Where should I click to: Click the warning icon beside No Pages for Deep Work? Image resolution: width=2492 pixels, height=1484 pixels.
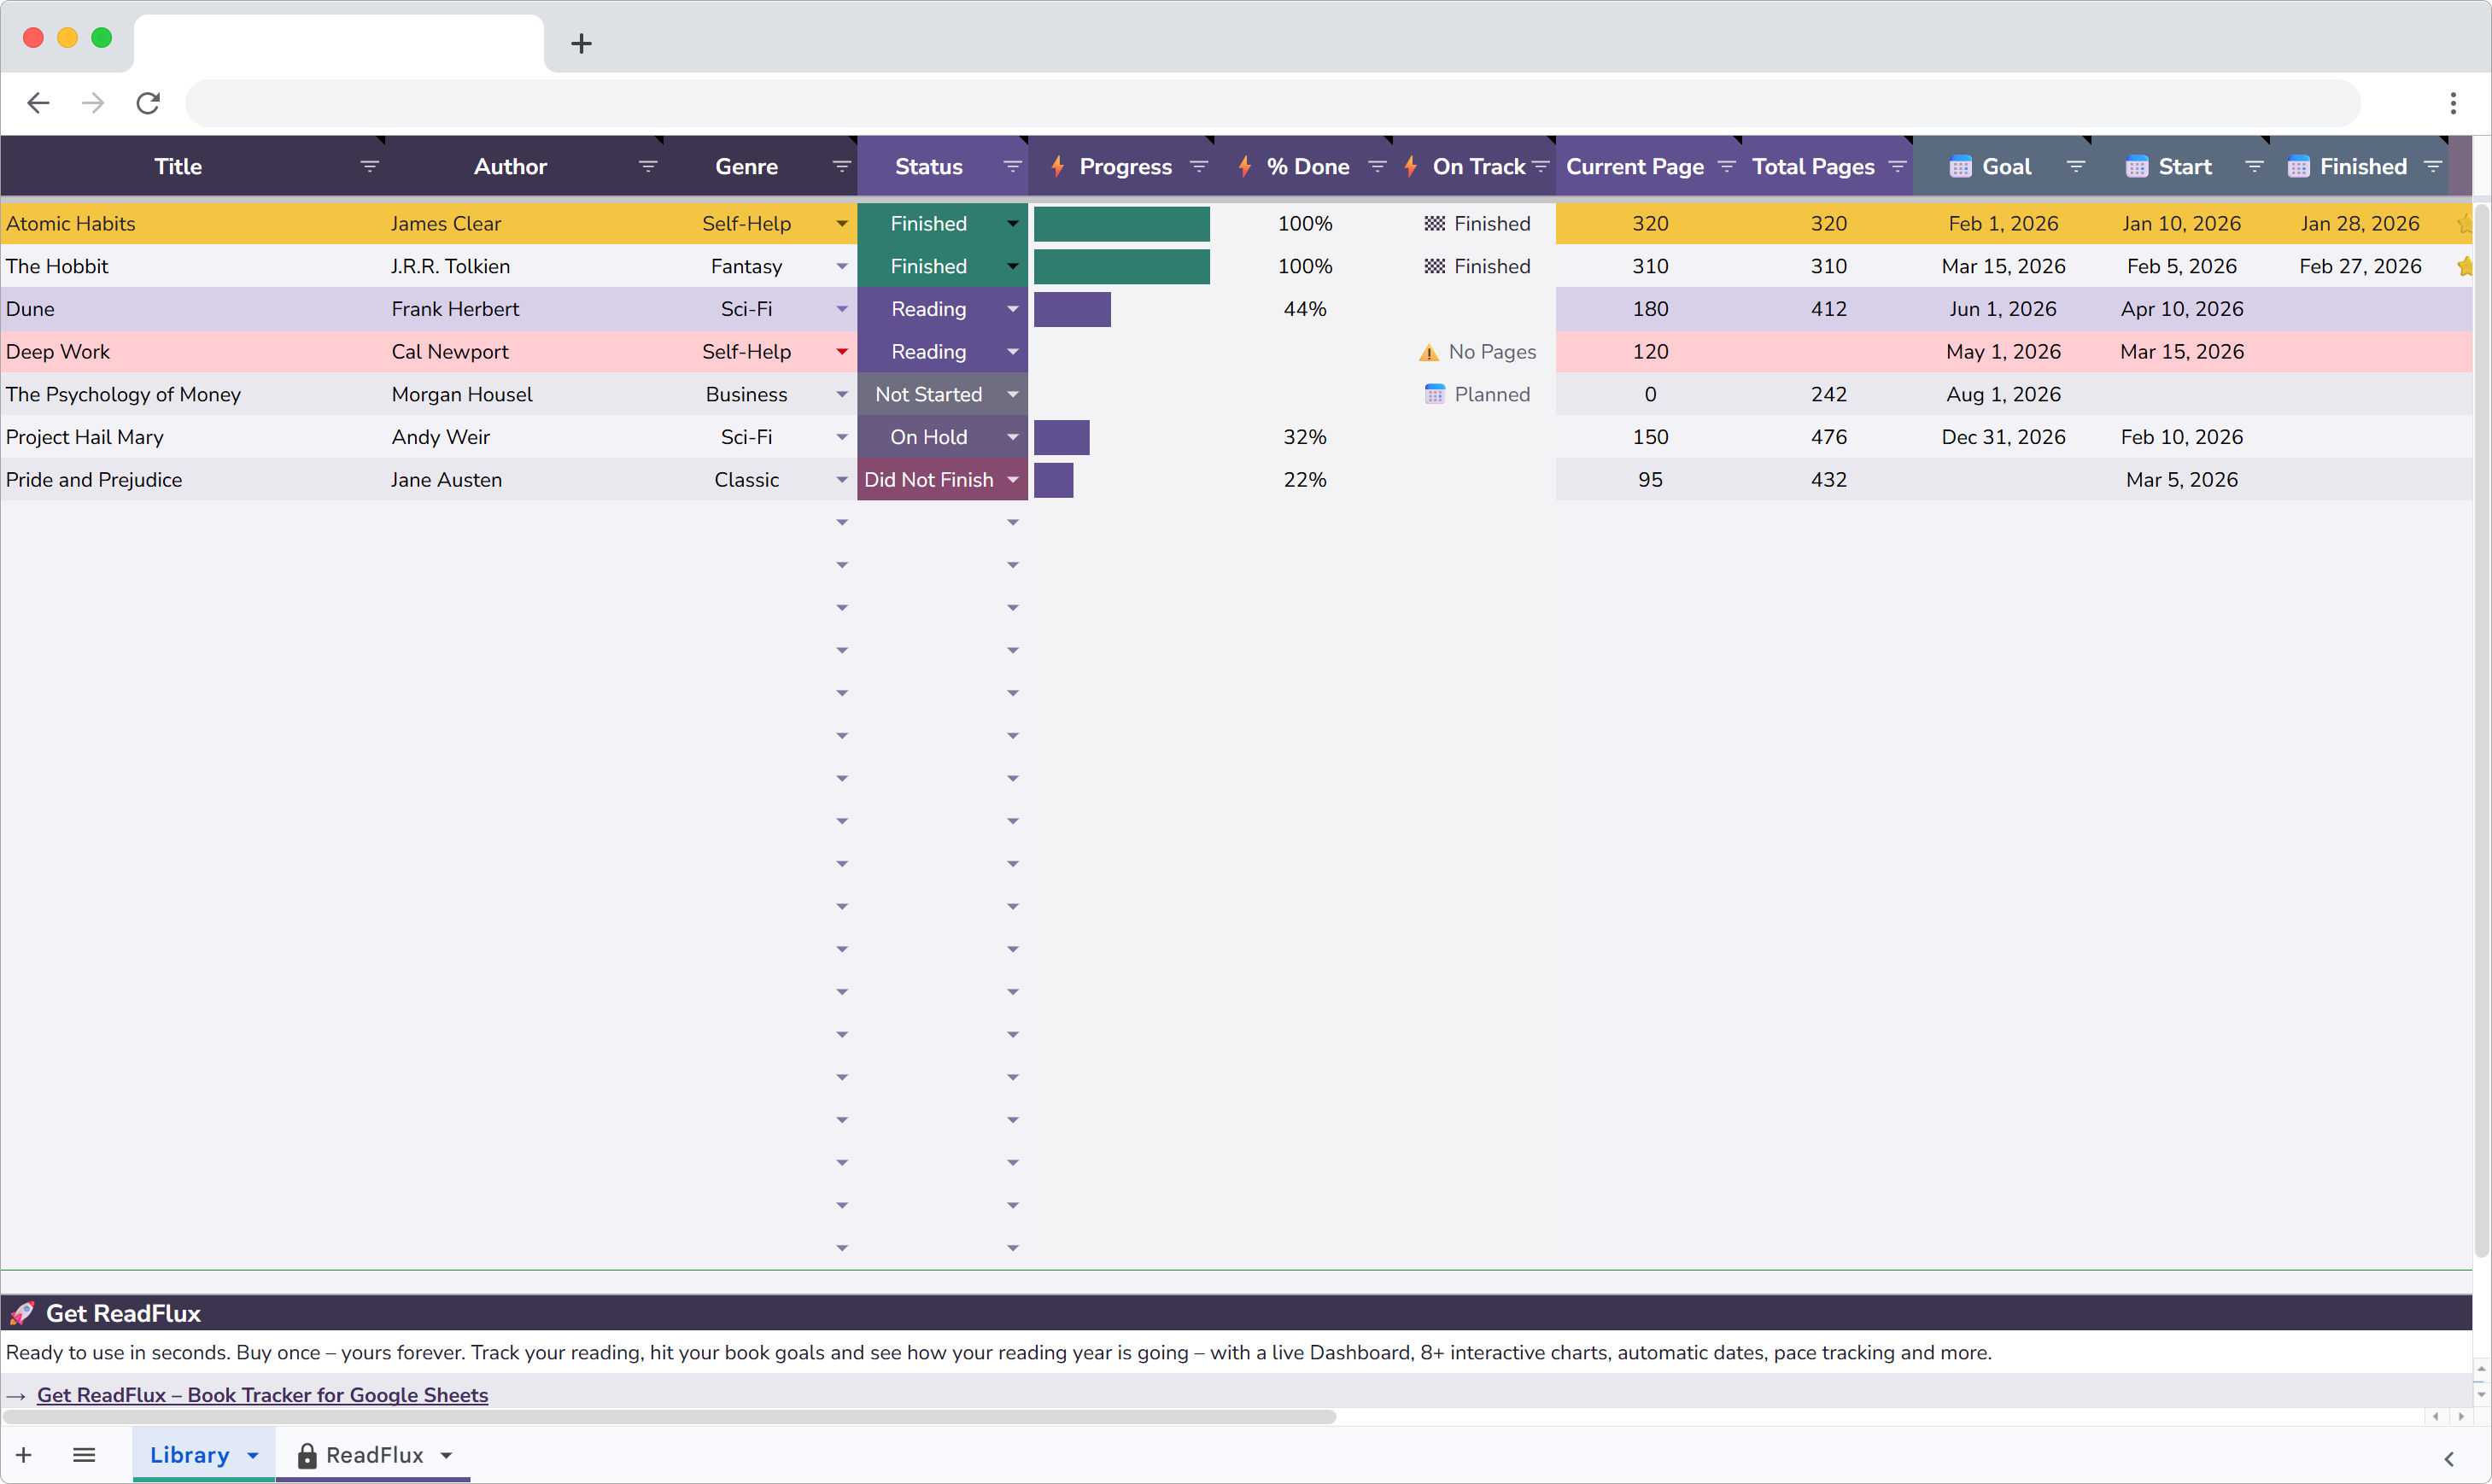1428,352
